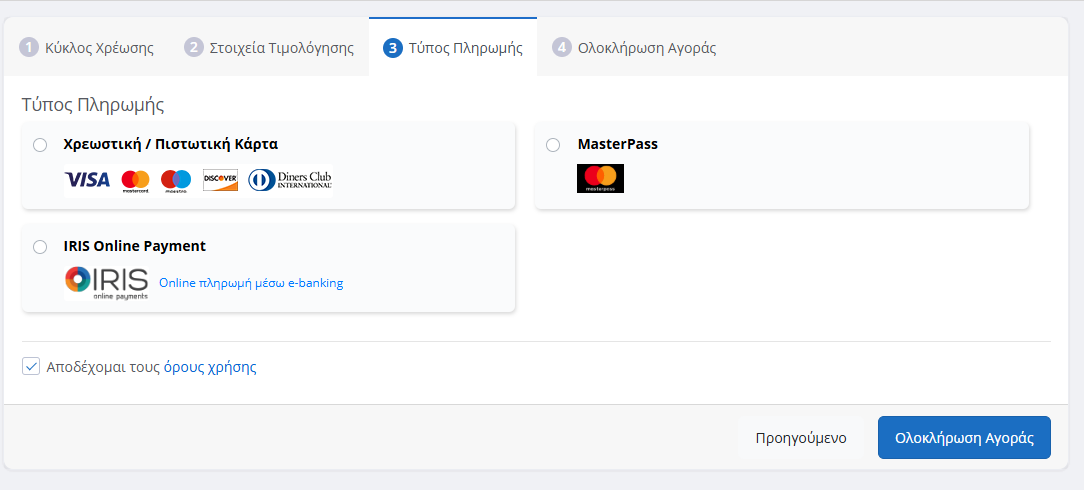
Task: Click the Maestro card logo
Action: [x=176, y=180]
